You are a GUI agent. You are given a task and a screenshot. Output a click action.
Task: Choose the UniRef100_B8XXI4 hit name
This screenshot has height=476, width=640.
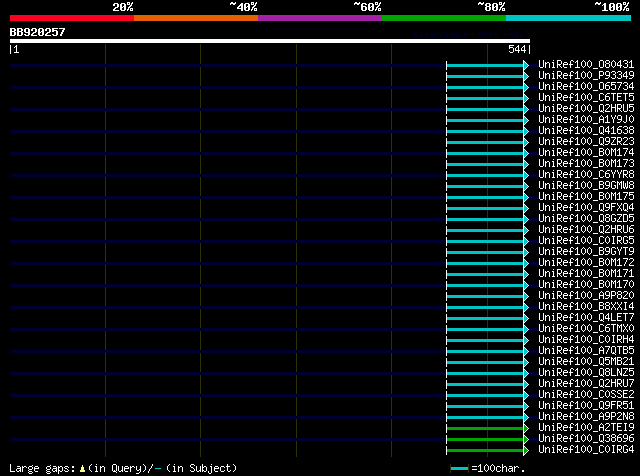click(586, 307)
